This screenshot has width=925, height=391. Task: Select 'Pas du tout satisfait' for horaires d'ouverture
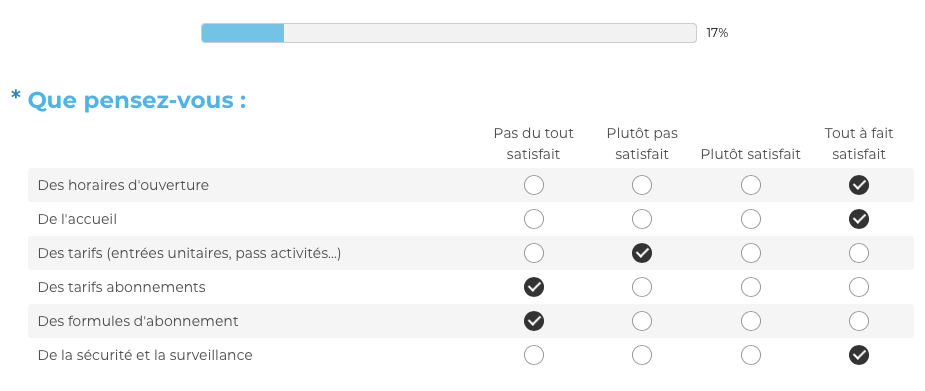point(534,185)
